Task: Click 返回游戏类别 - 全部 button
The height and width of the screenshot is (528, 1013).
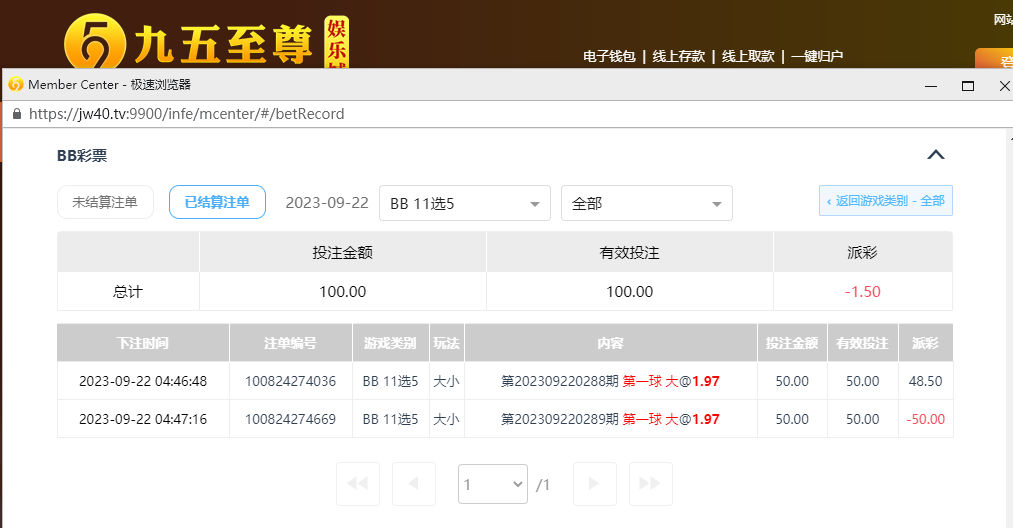Action: pyautogui.click(x=885, y=201)
